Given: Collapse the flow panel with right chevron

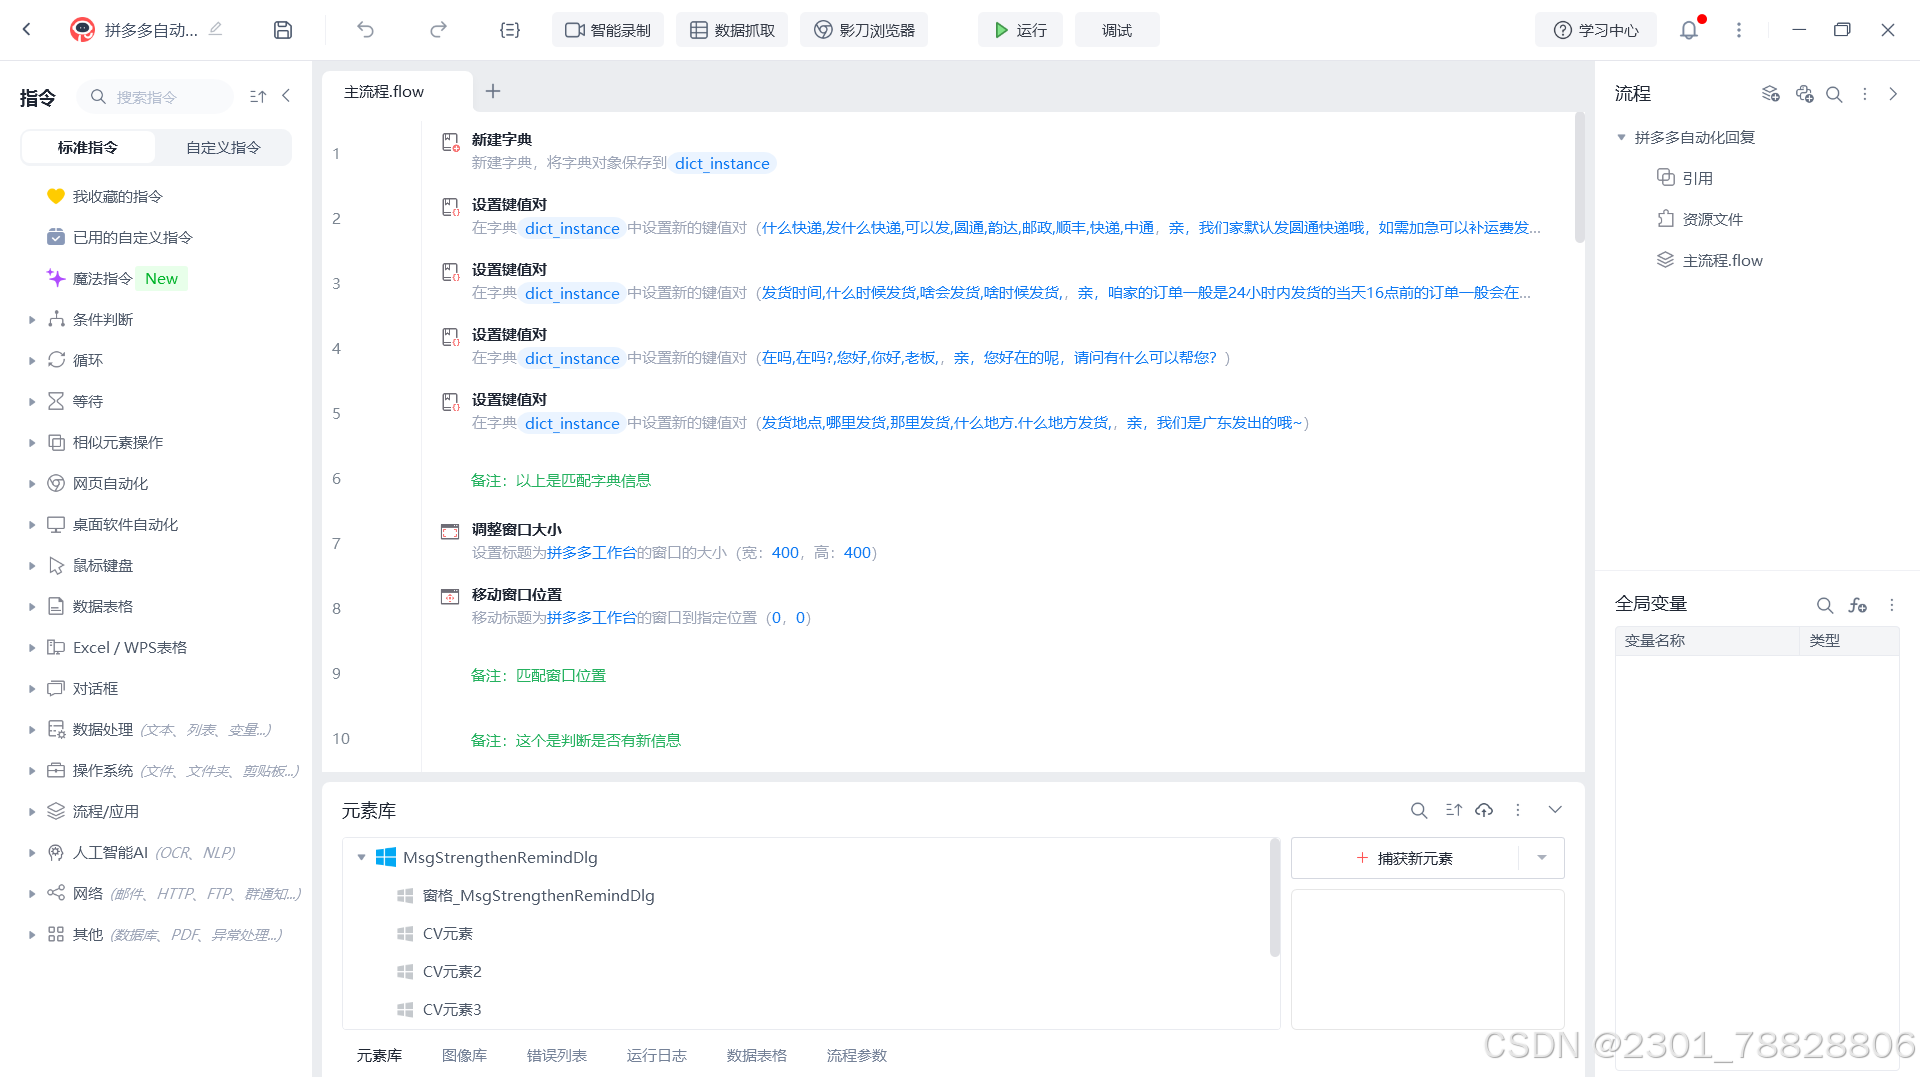Looking at the screenshot, I should click(x=1893, y=94).
